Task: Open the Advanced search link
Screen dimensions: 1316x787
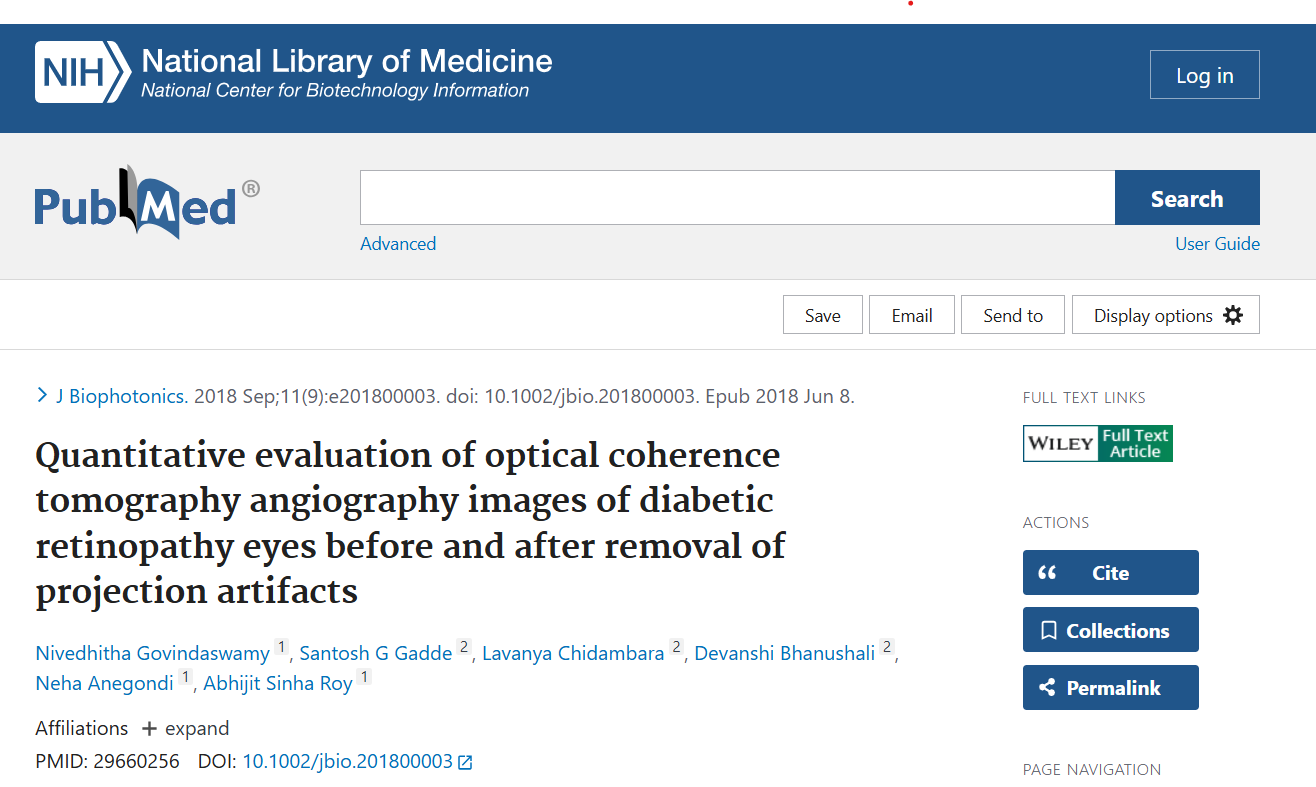Action: (x=397, y=243)
